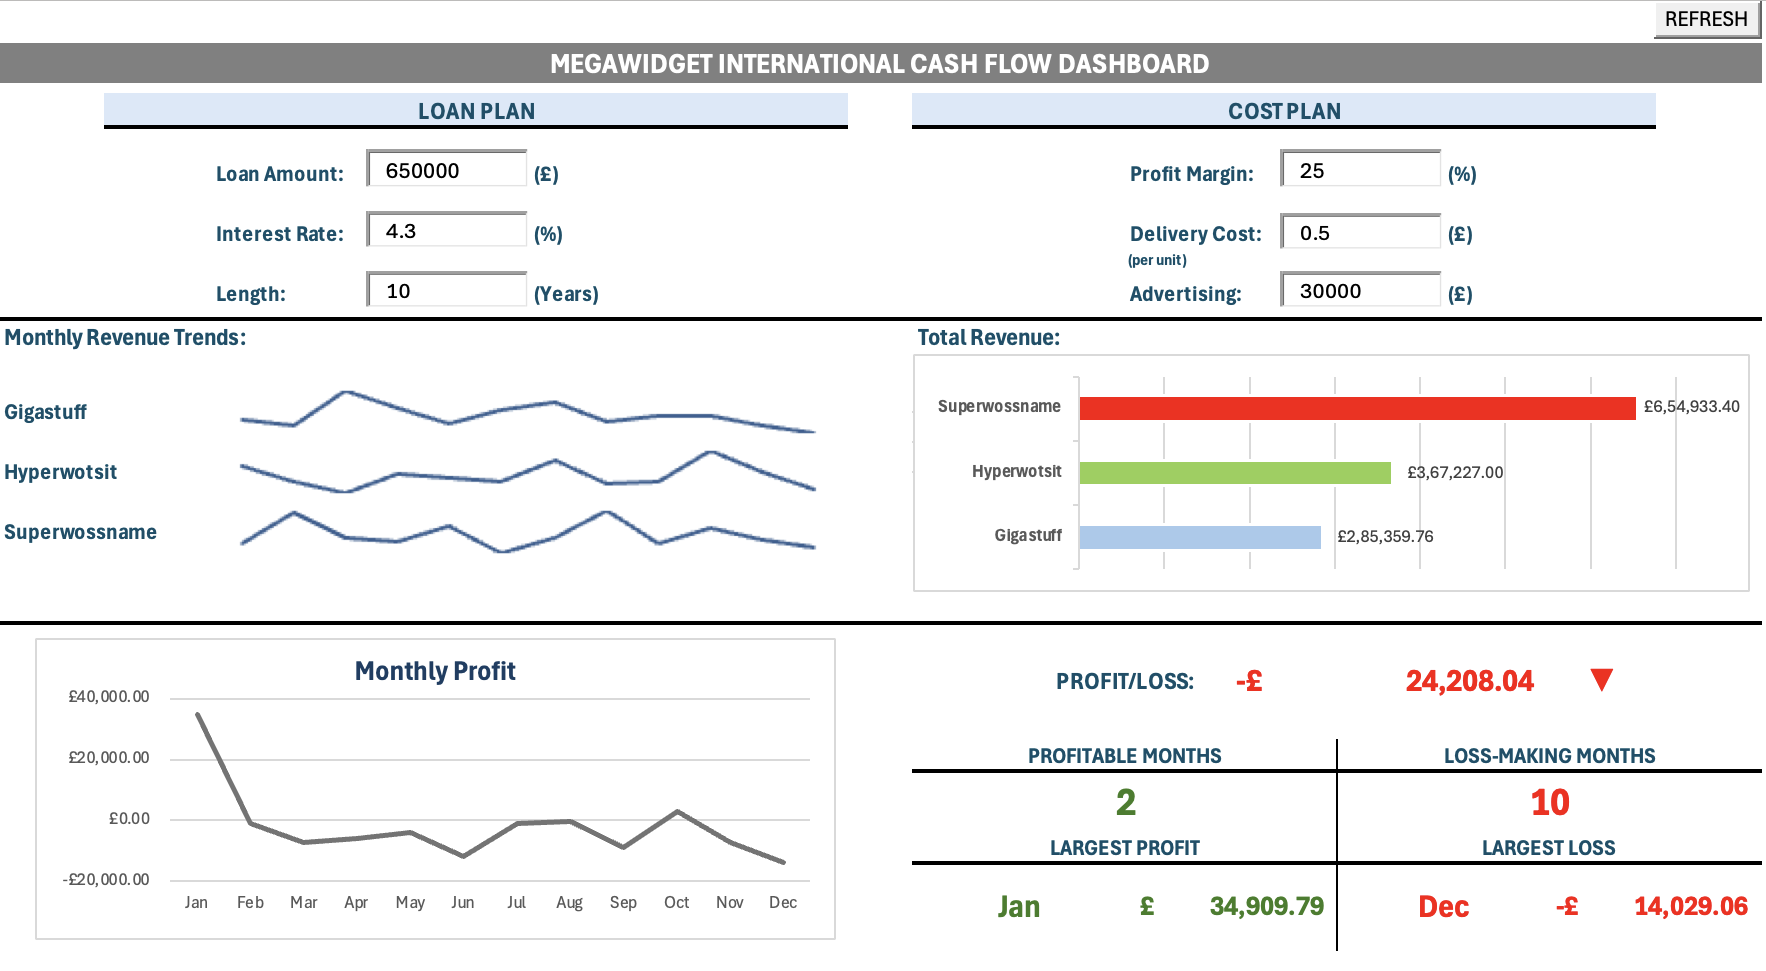
Task: Click the COST PLAN header
Action: [x=1284, y=111]
